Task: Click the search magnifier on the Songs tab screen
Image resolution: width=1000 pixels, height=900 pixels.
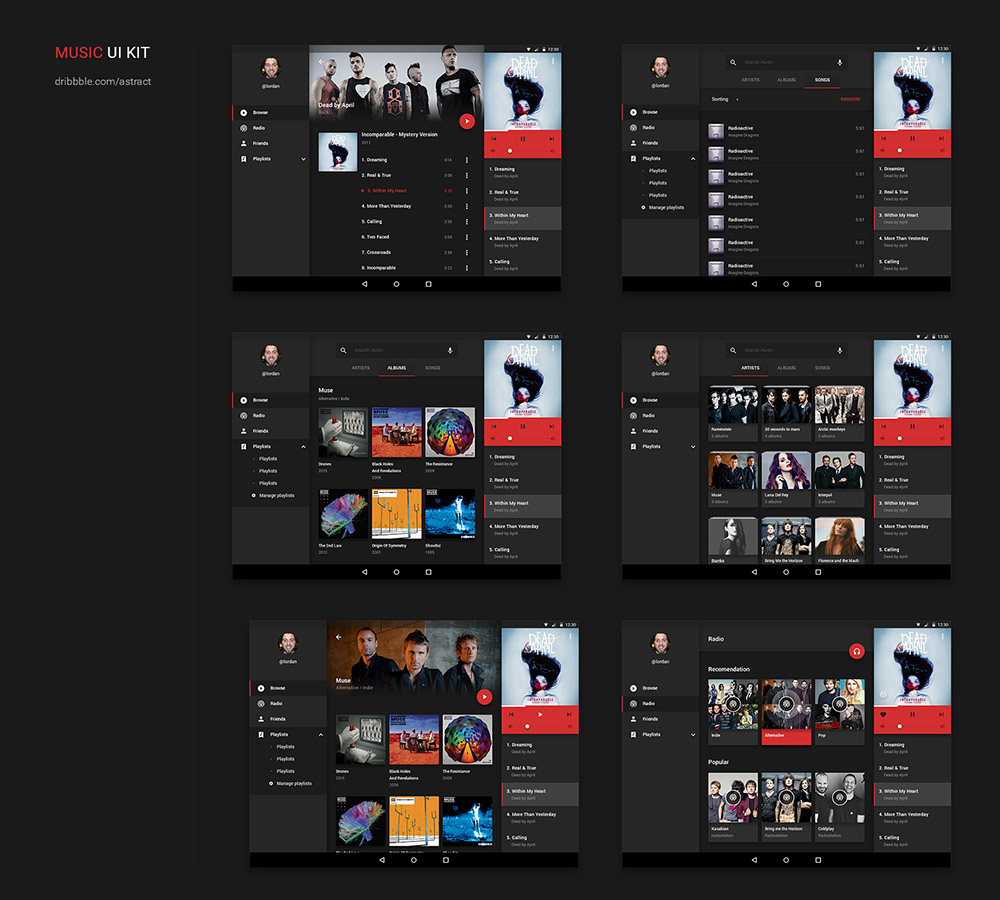Action: tap(733, 63)
